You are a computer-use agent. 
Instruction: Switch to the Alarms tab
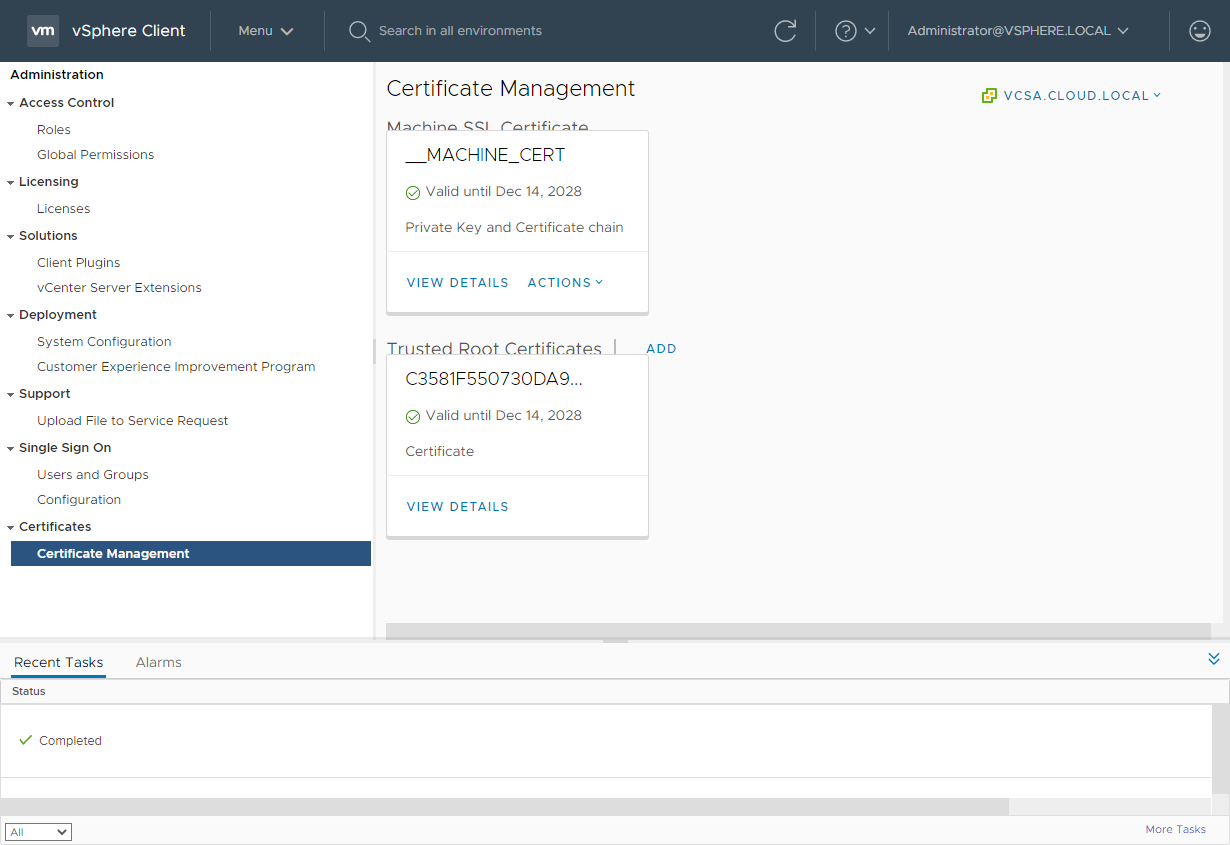tap(159, 662)
